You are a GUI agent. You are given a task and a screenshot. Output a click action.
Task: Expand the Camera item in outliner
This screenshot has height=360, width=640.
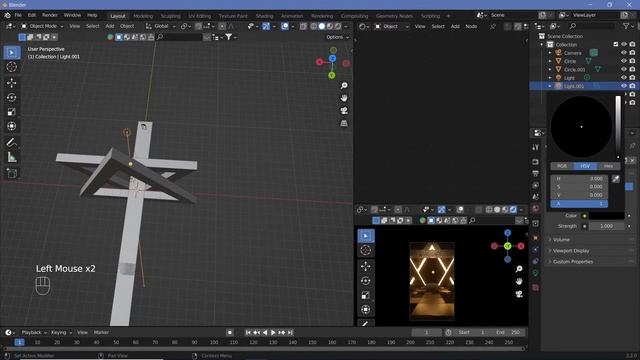[x=550, y=53]
